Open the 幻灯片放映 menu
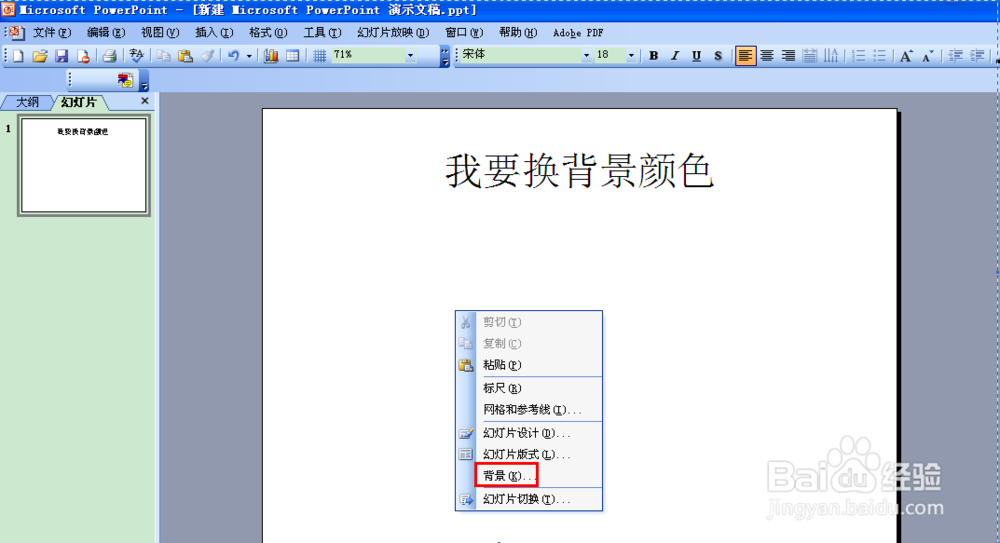 coord(393,33)
